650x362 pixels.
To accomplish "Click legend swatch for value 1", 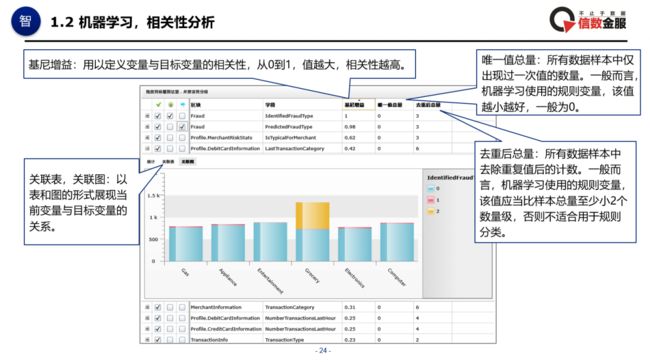I will 431,200.
